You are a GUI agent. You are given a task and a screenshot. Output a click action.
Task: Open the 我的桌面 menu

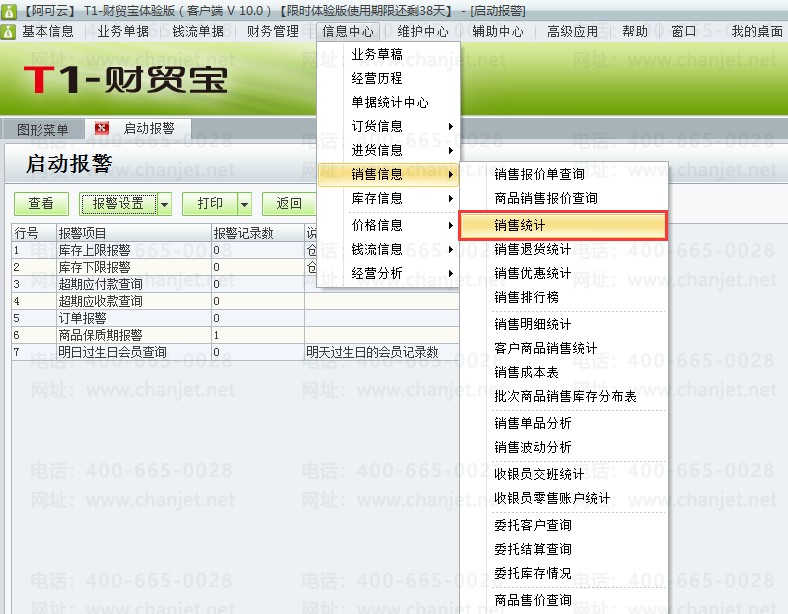757,32
